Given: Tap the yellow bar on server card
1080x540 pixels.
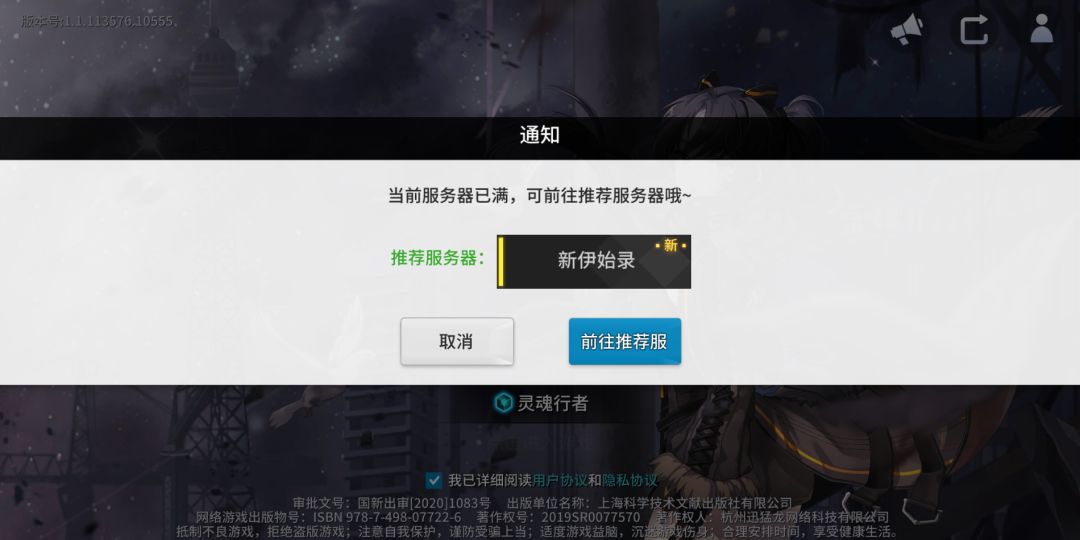Looking at the screenshot, I should pos(501,262).
